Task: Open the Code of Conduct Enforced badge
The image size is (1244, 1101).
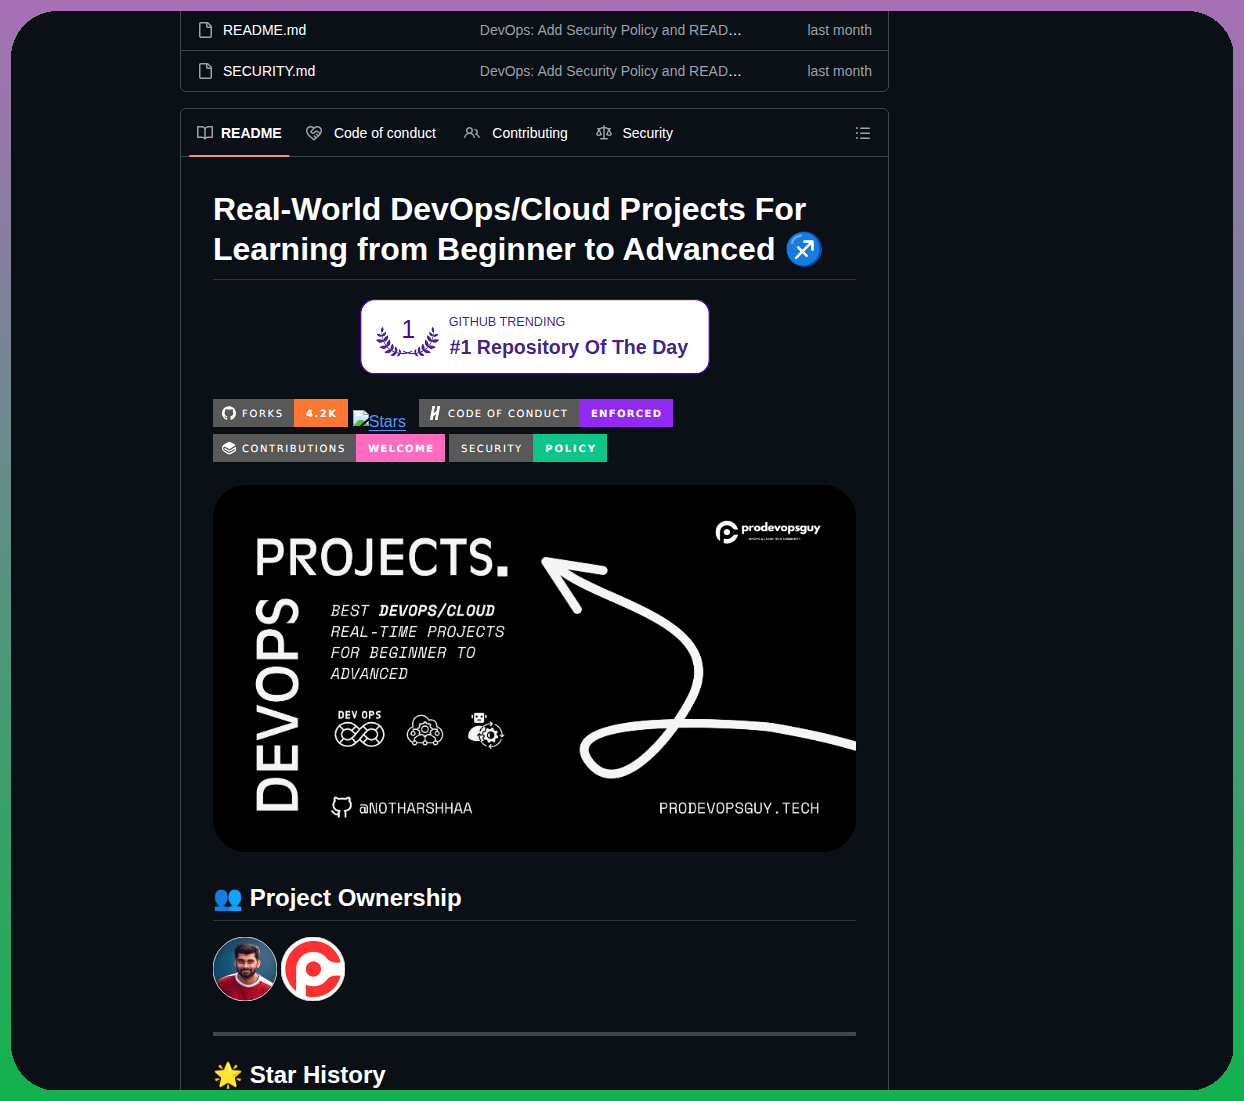Action: point(546,413)
